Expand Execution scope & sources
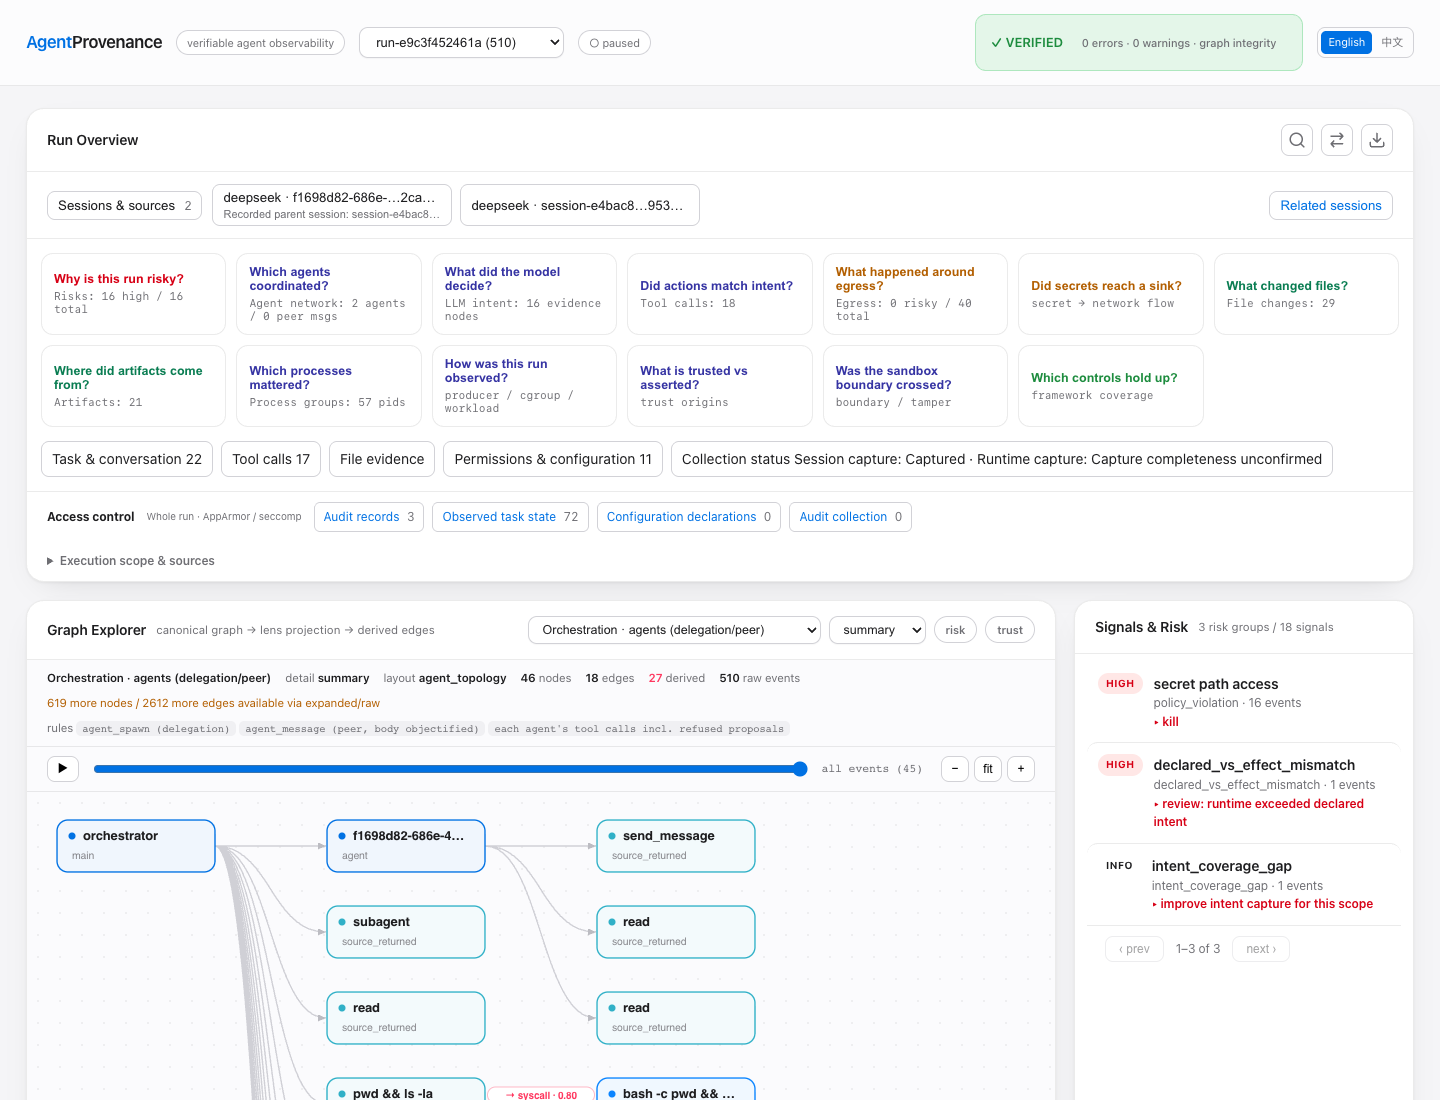 pos(131,561)
